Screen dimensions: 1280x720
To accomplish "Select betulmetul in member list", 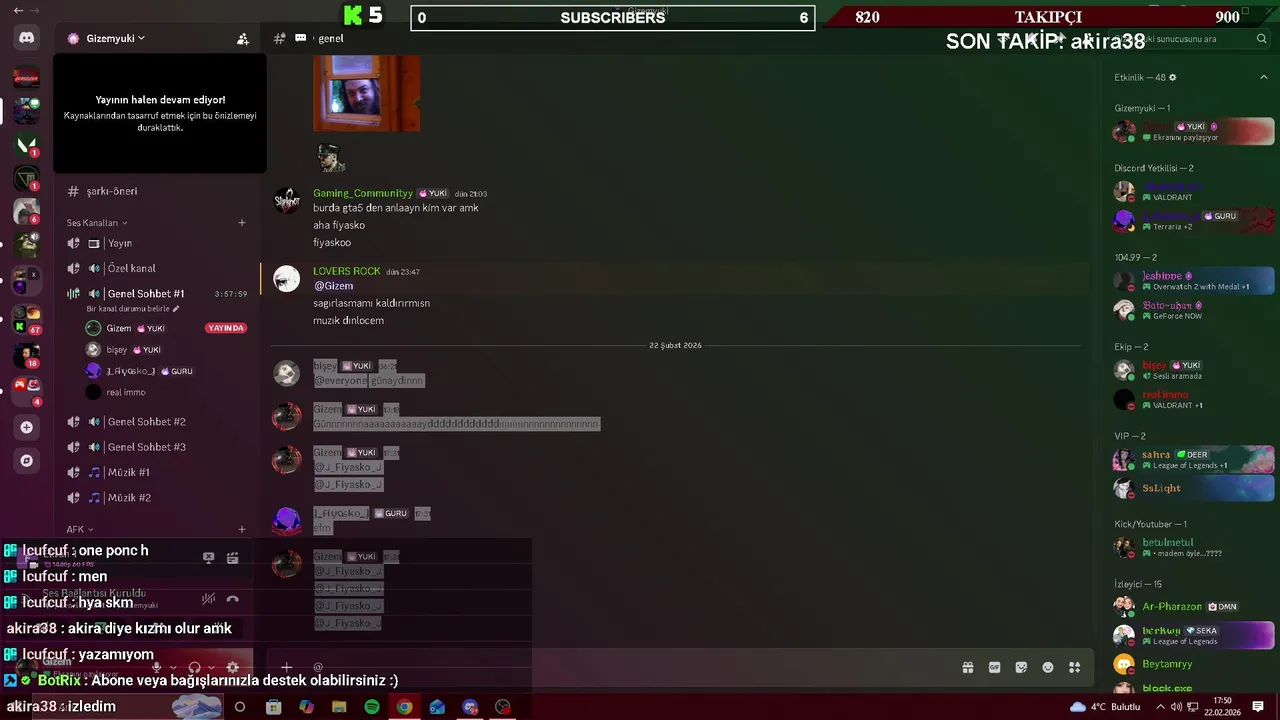I will [x=1194, y=547].
